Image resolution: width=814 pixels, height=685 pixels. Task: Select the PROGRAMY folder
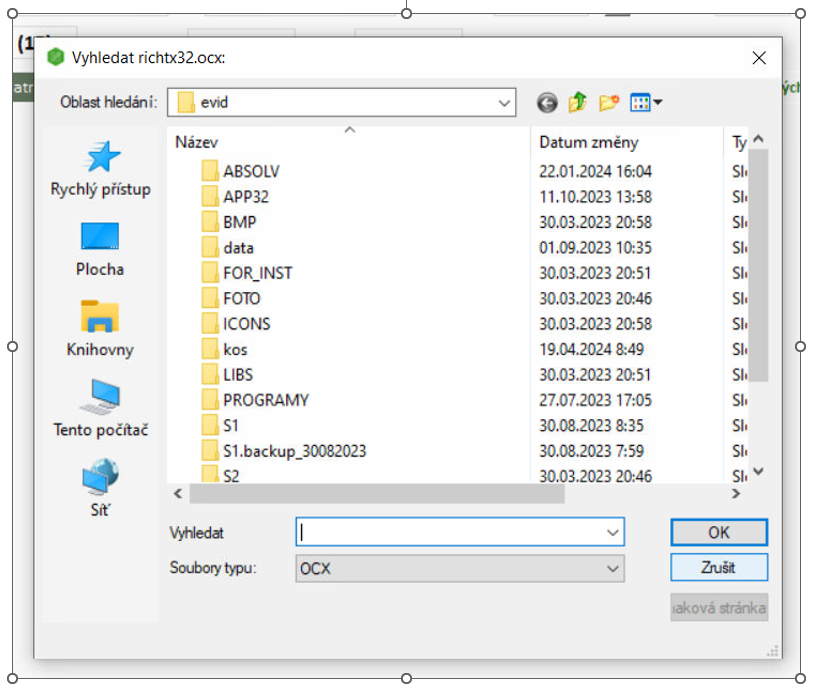click(x=265, y=400)
